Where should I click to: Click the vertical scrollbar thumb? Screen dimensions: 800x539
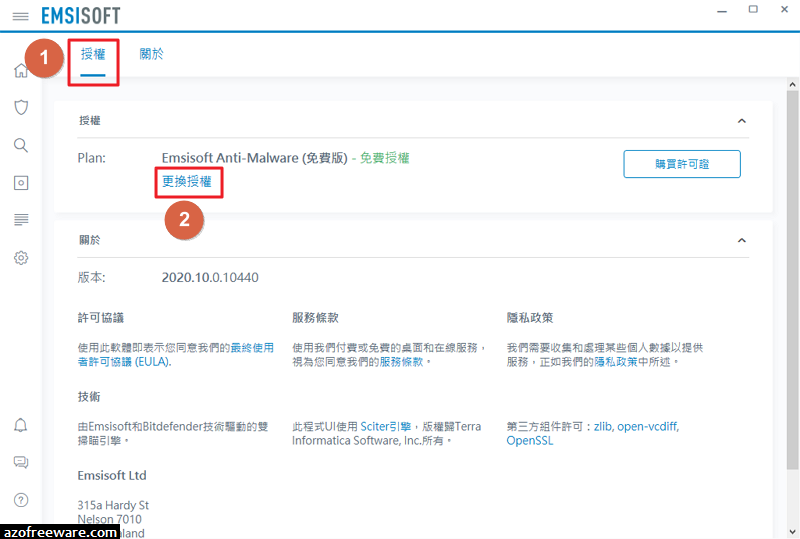(x=792, y=280)
